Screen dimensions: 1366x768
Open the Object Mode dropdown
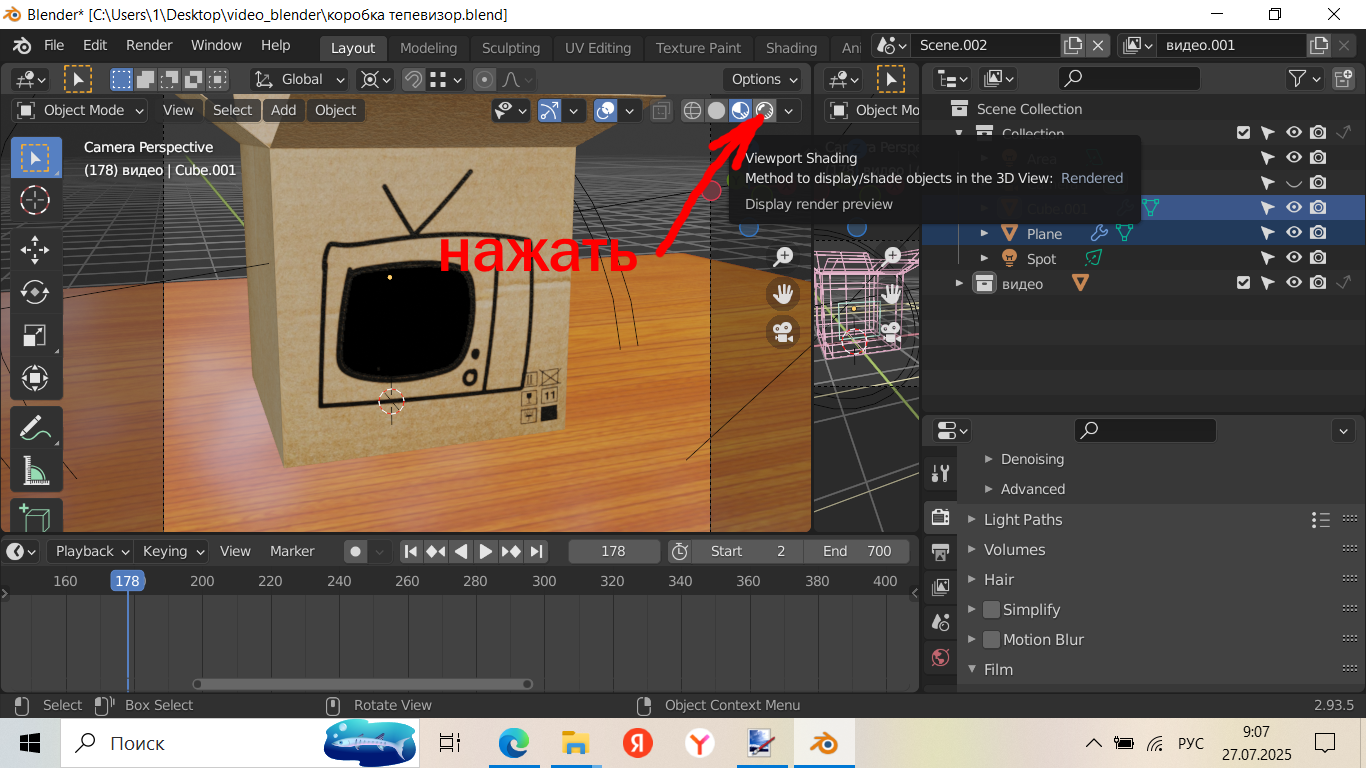[81, 110]
